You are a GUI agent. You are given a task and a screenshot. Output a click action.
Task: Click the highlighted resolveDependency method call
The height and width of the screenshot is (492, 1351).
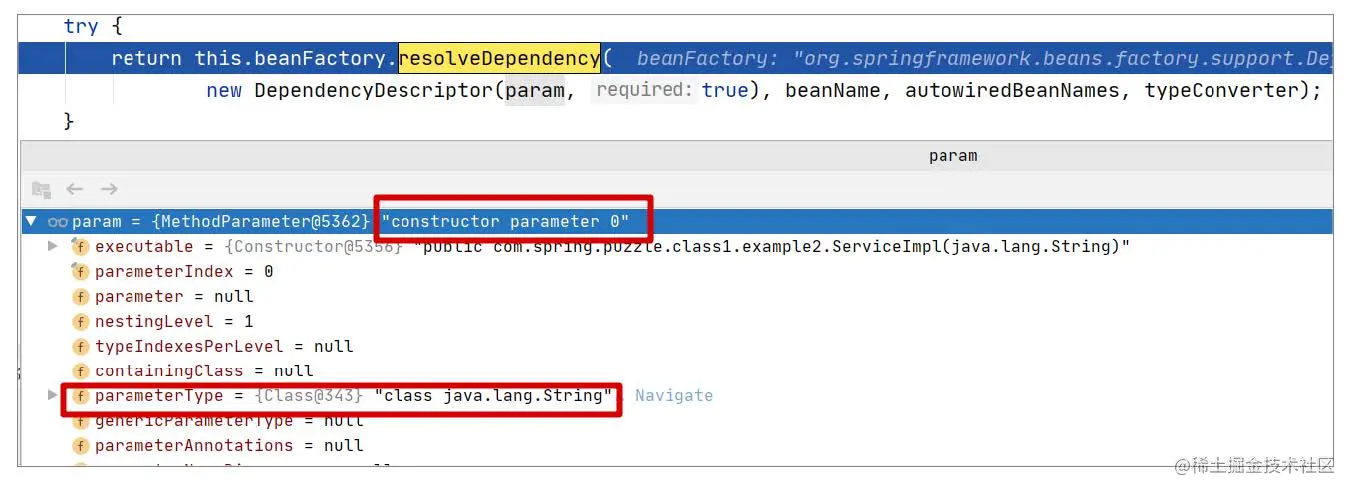point(499,58)
